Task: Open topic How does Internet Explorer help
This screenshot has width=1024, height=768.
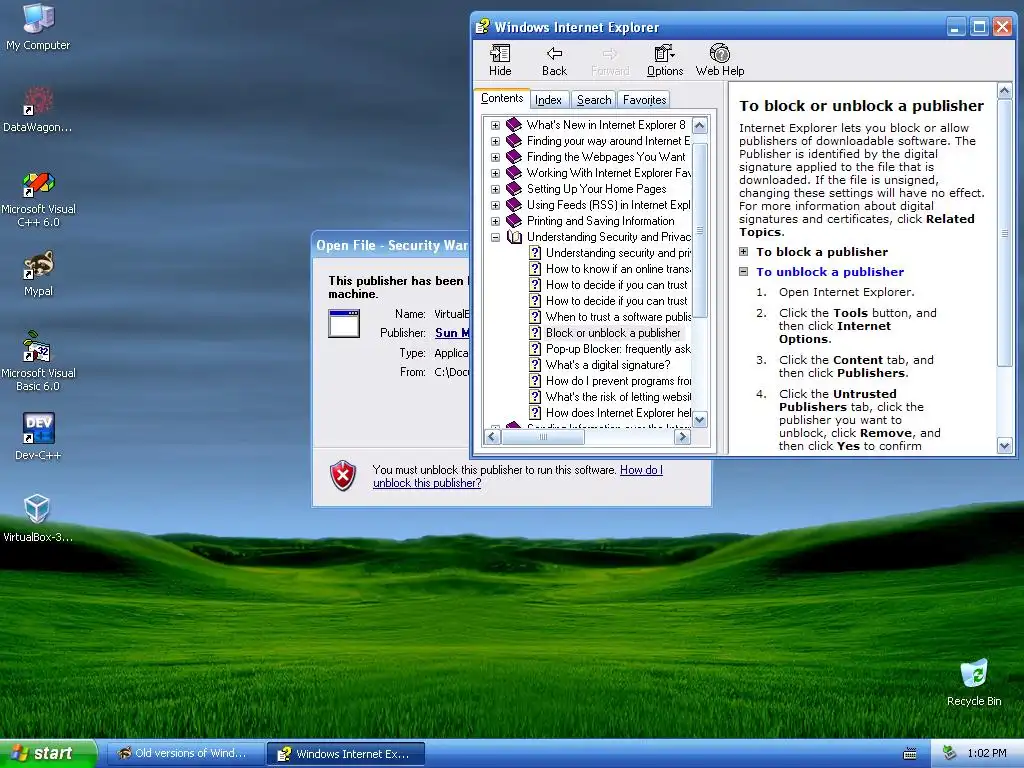Action: click(x=618, y=413)
